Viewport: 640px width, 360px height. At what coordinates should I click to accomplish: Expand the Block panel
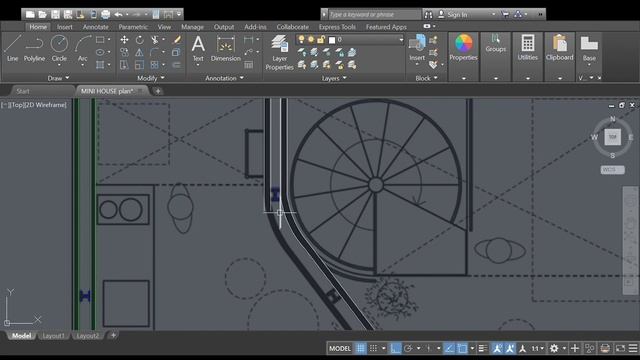427,78
